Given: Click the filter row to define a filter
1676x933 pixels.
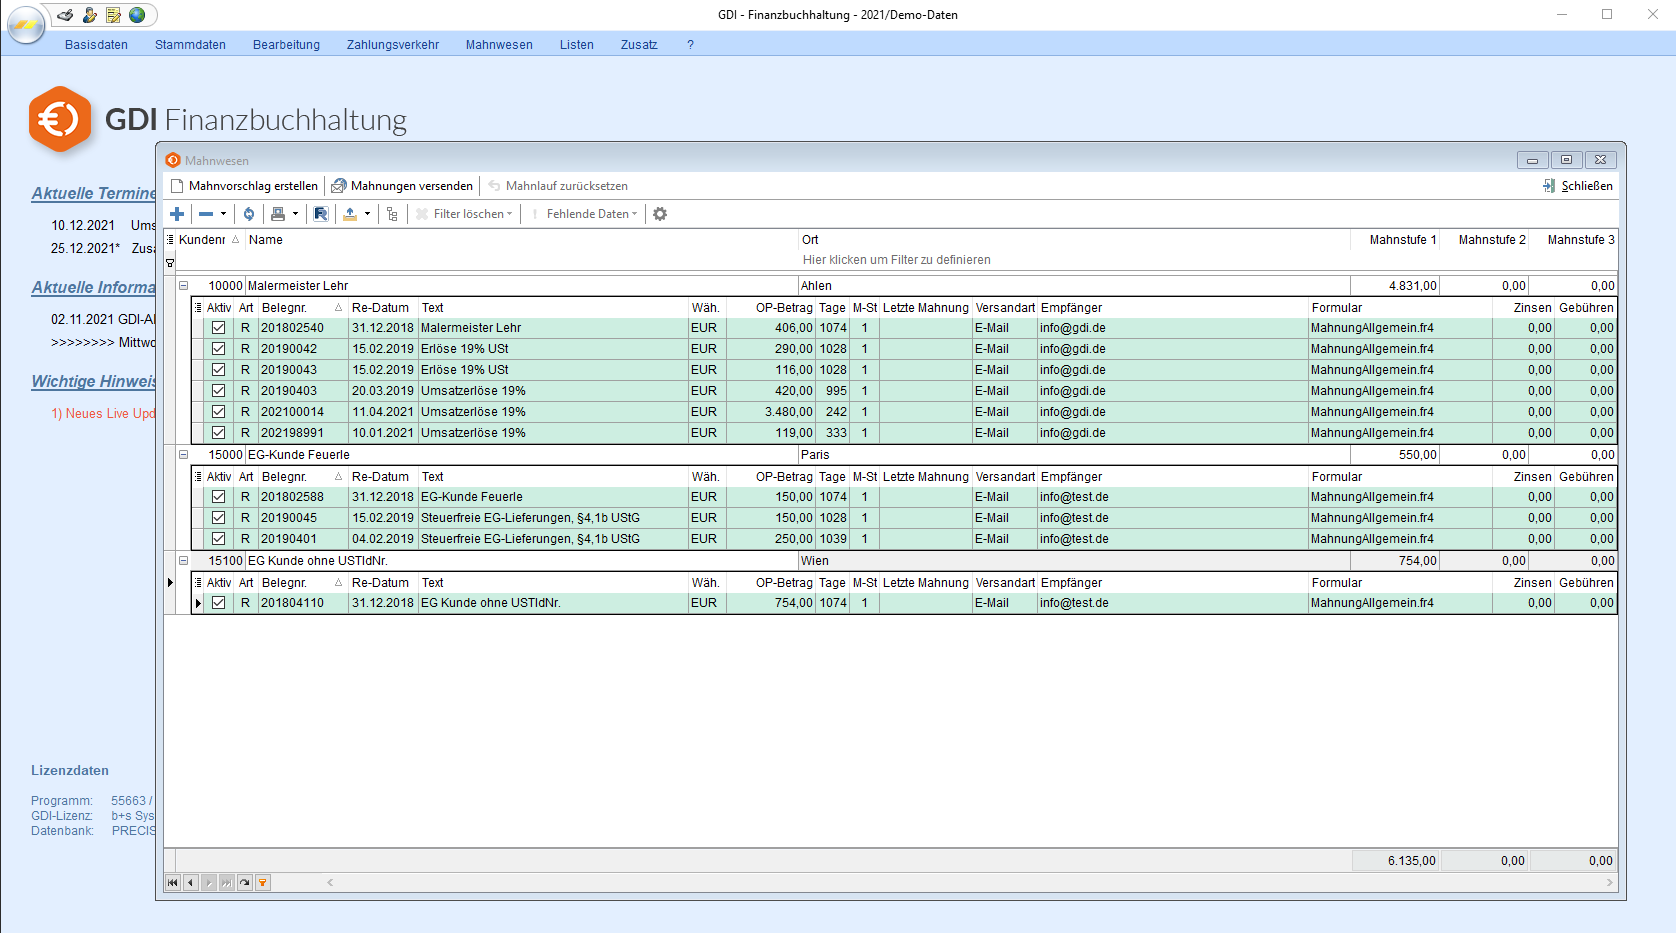Looking at the screenshot, I should [x=896, y=260].
